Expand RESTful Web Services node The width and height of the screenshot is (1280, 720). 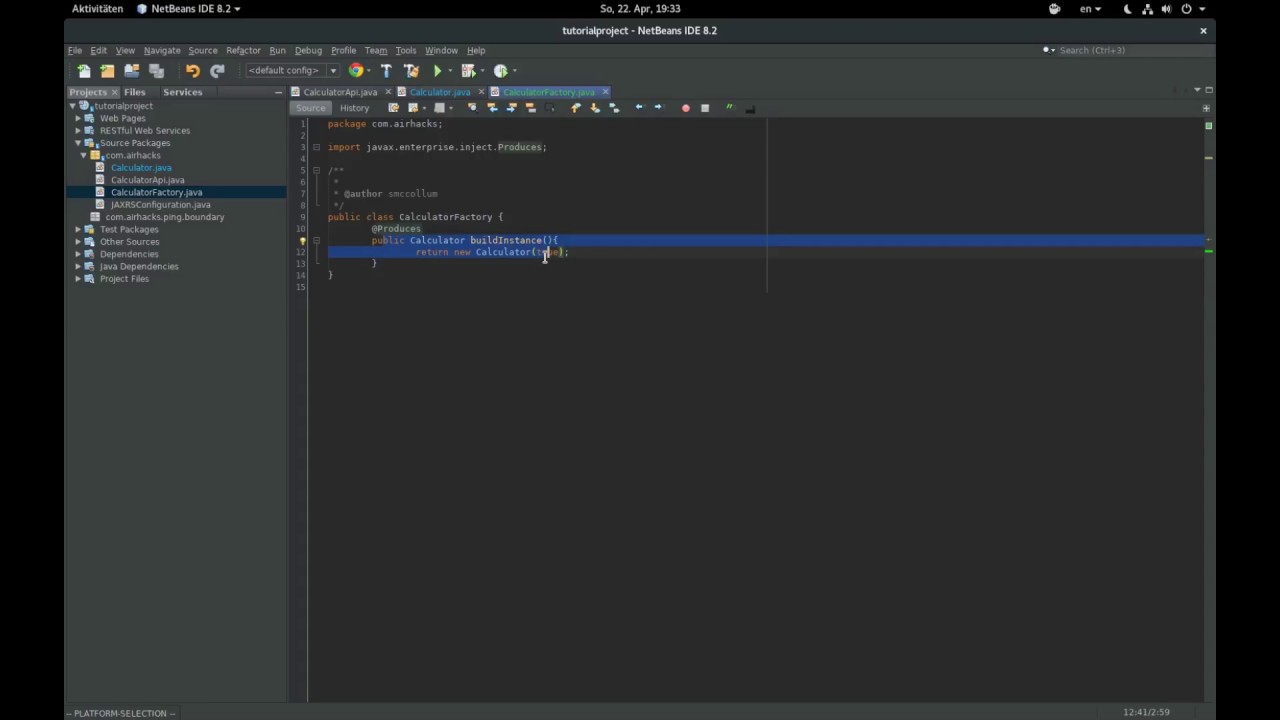tap(78, 131)
